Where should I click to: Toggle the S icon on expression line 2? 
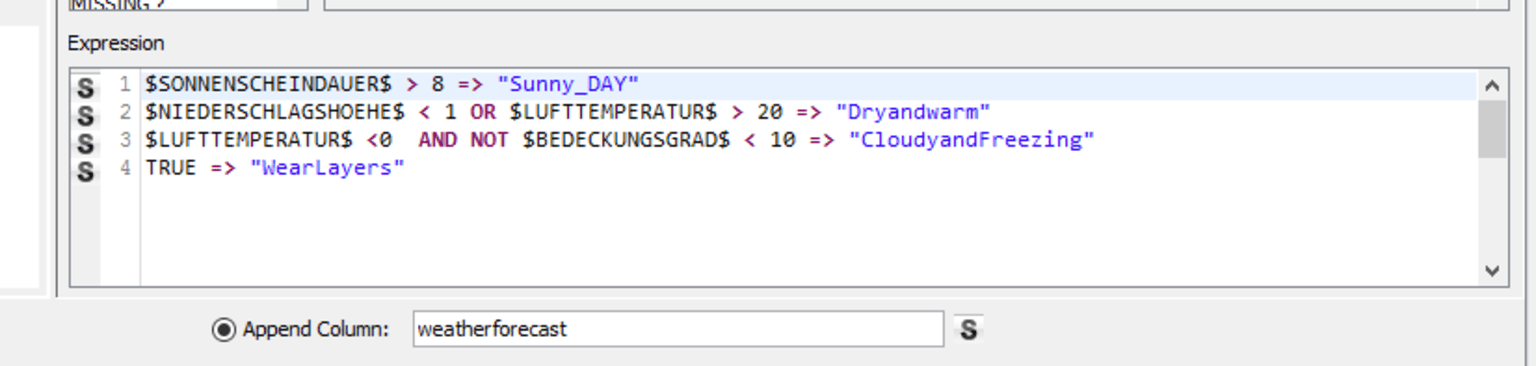pos(86,115)
